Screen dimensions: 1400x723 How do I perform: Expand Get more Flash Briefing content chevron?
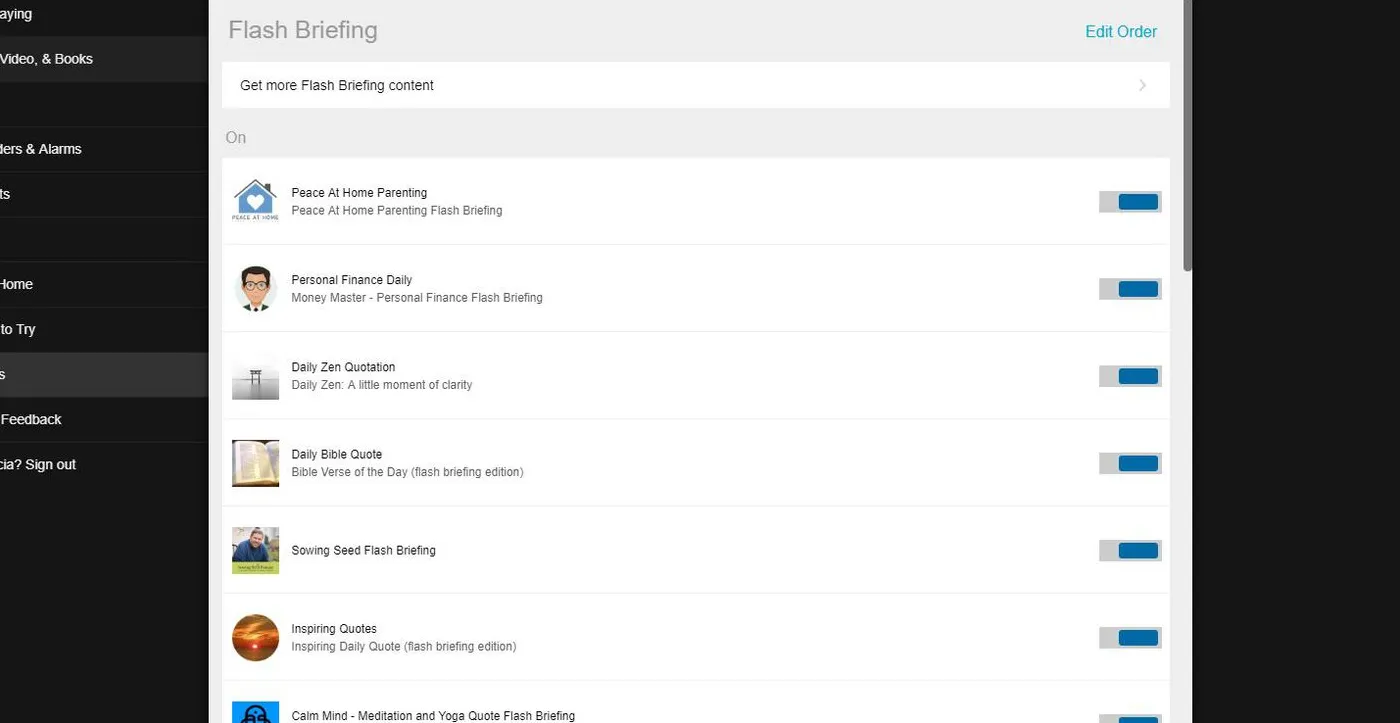tap(1142, 85)
